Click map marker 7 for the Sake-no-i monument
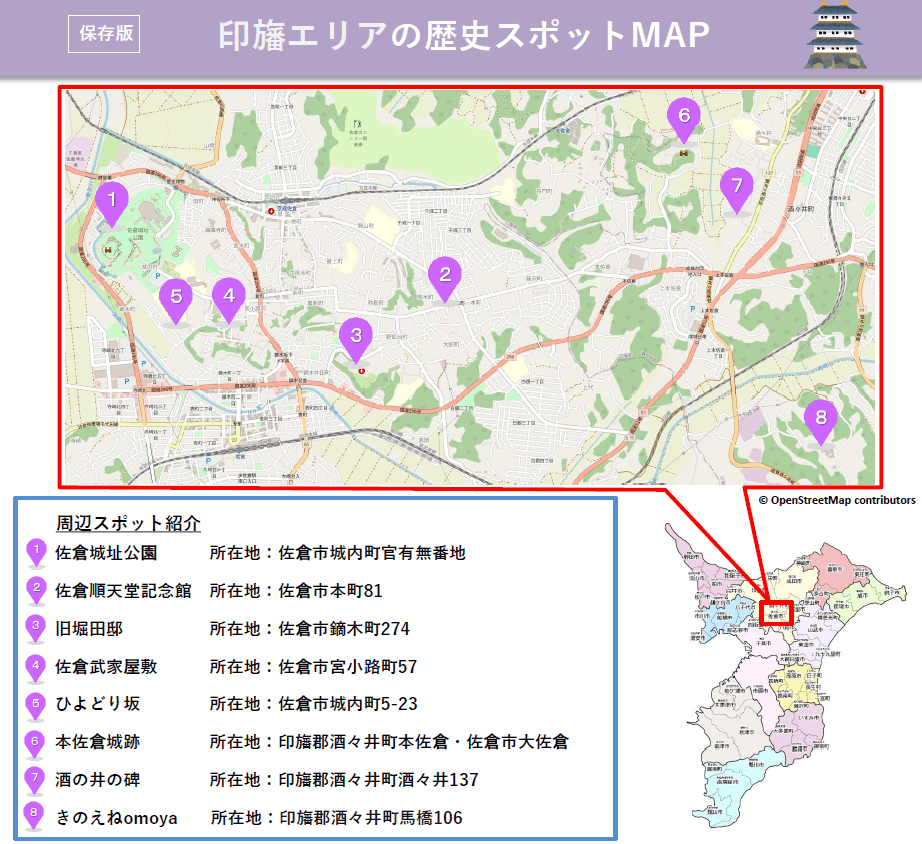 [x=737, y=184]
